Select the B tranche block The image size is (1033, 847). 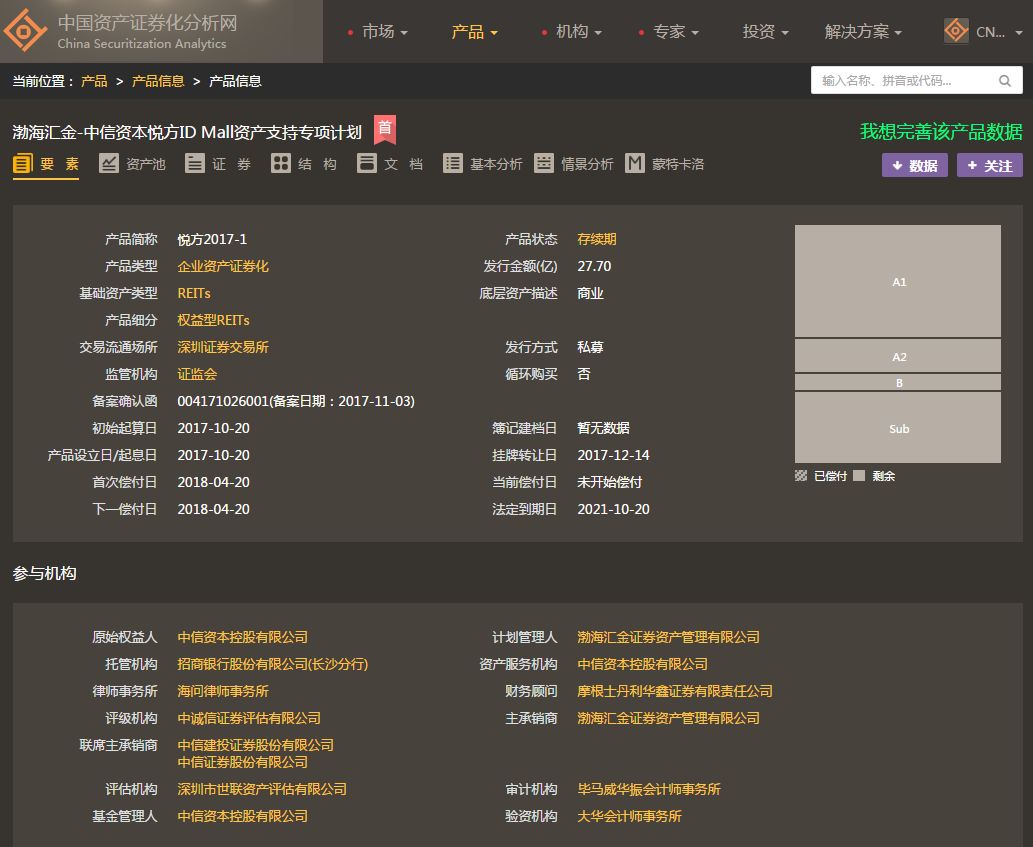click(x=898, y=383)
